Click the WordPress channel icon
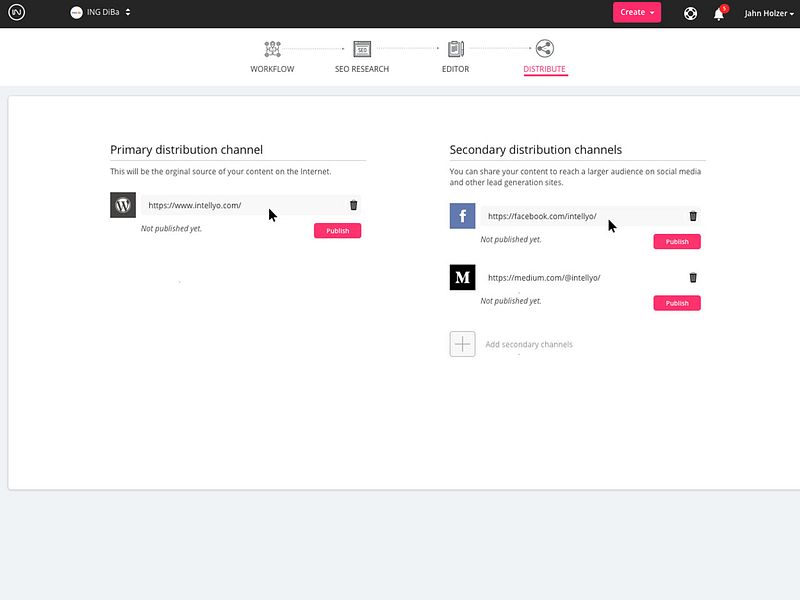The image size is (800, 600). click(x=123, y=205)
